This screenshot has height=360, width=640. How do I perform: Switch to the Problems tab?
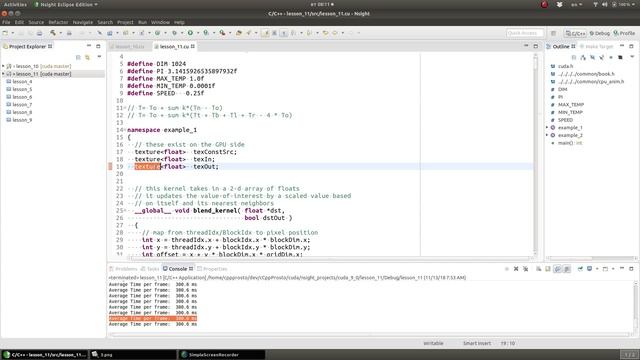point(123,269)
